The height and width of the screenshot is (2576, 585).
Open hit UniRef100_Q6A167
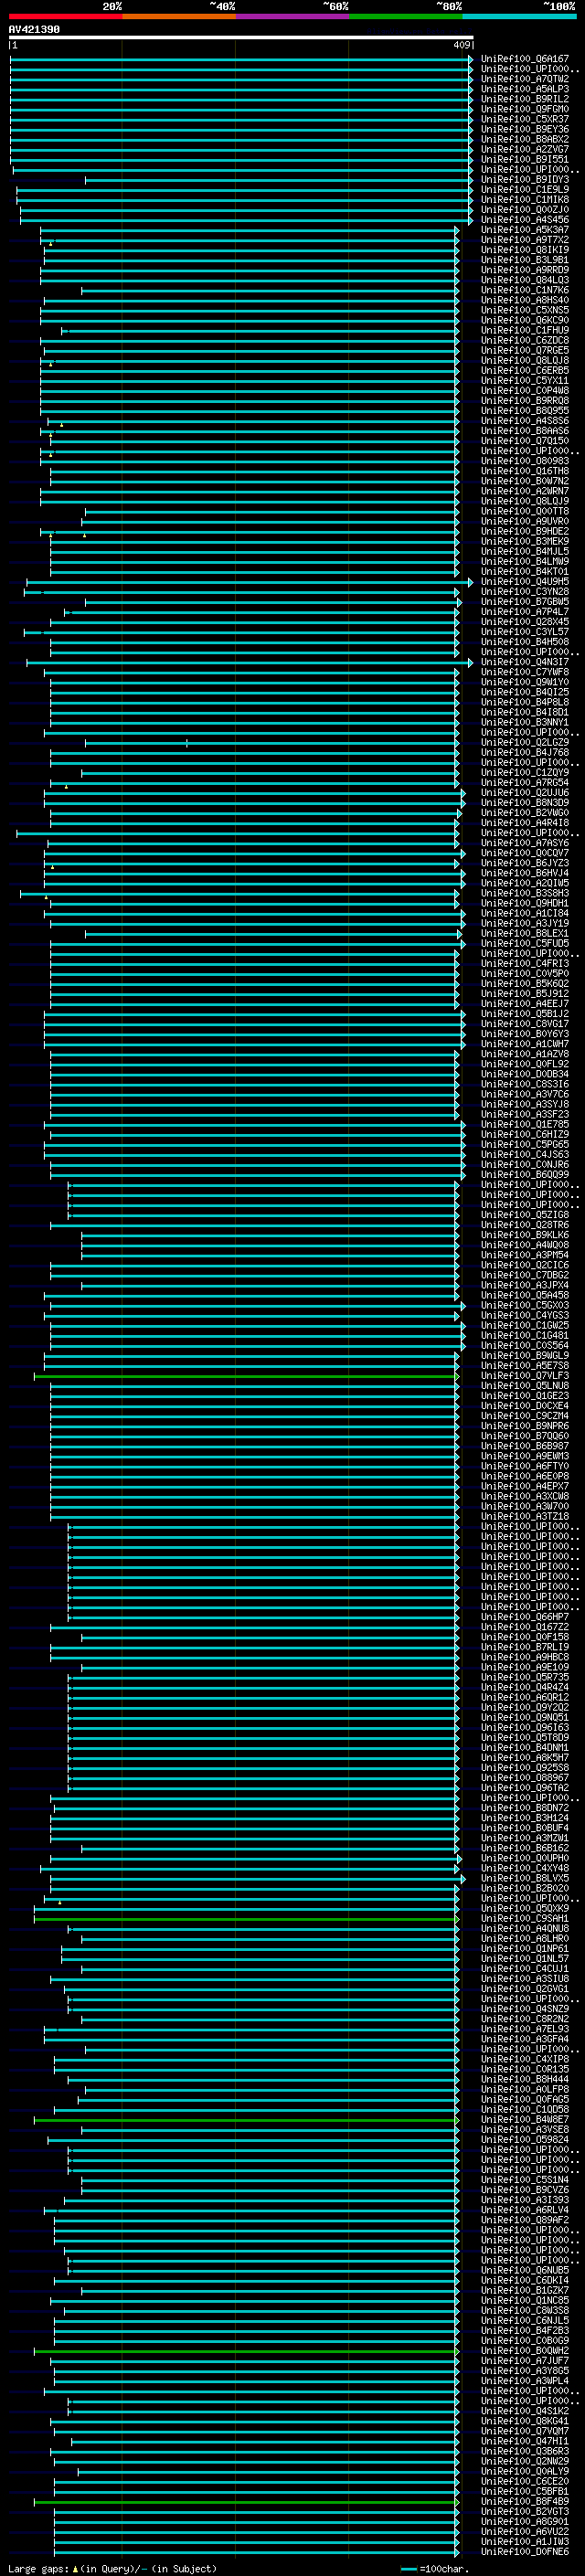[525, 59]
